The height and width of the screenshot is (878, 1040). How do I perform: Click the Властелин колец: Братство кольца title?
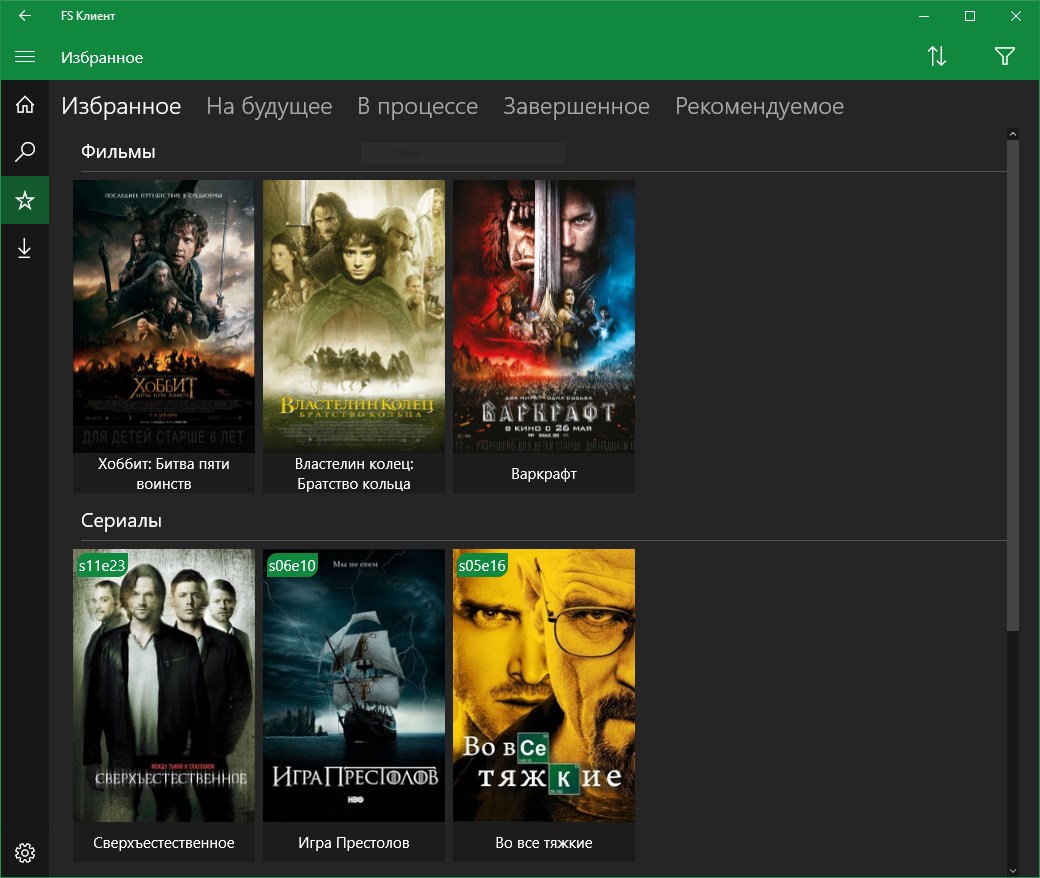353,473
